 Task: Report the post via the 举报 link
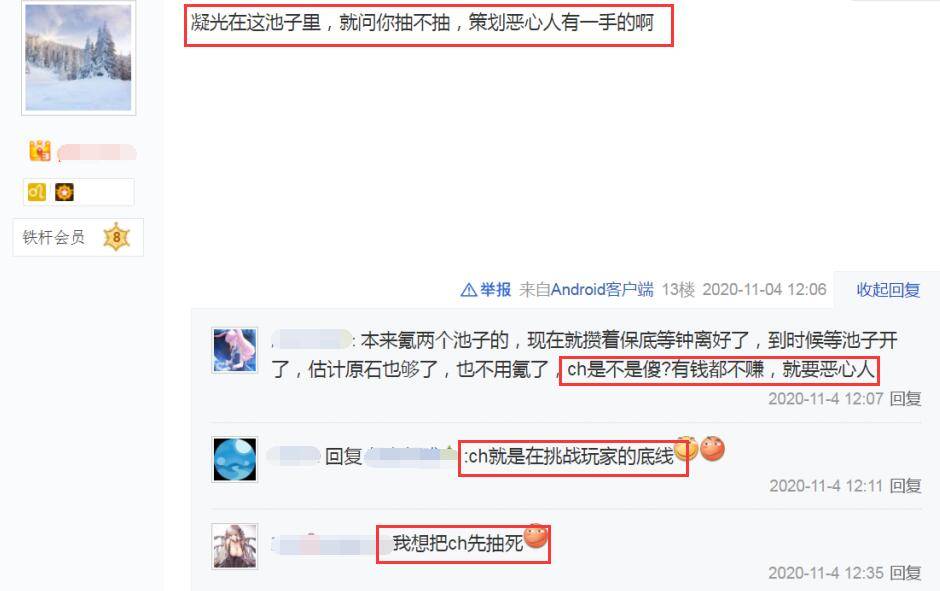[x=495, y=290]
